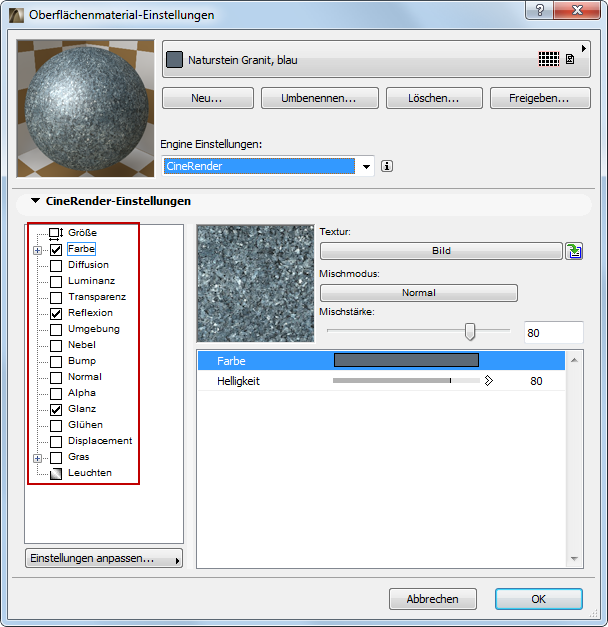Select the Helligkeit row label

click(x=238, y=381)
